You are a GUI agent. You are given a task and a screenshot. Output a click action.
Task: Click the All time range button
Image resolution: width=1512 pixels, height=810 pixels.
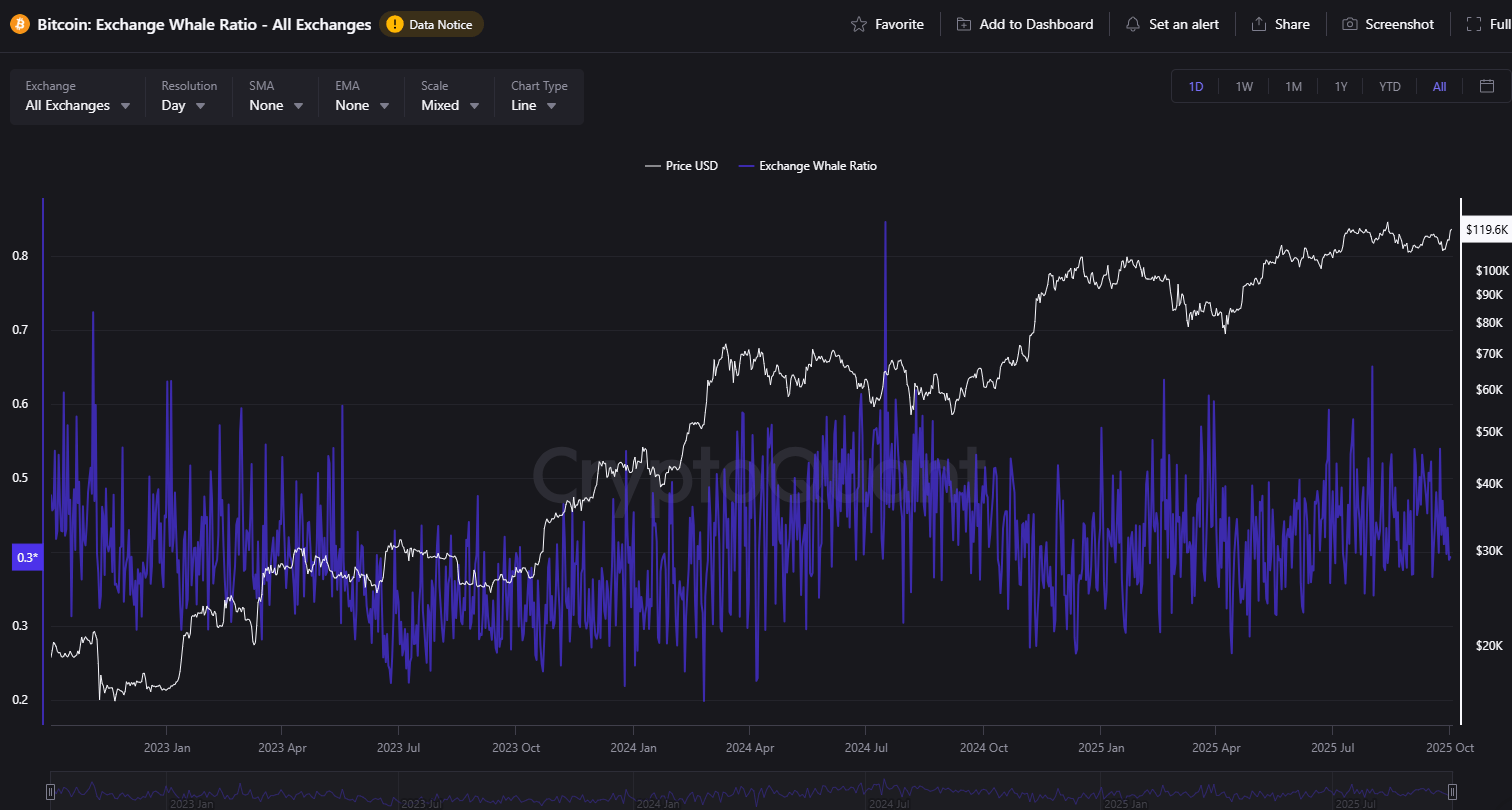click(1438, 86)
